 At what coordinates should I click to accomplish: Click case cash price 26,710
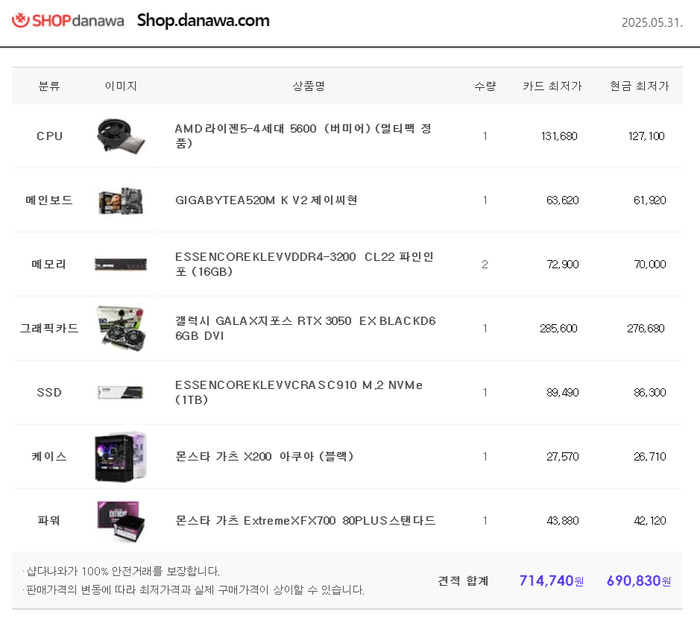pyautogui.click(x=650, y=457)
